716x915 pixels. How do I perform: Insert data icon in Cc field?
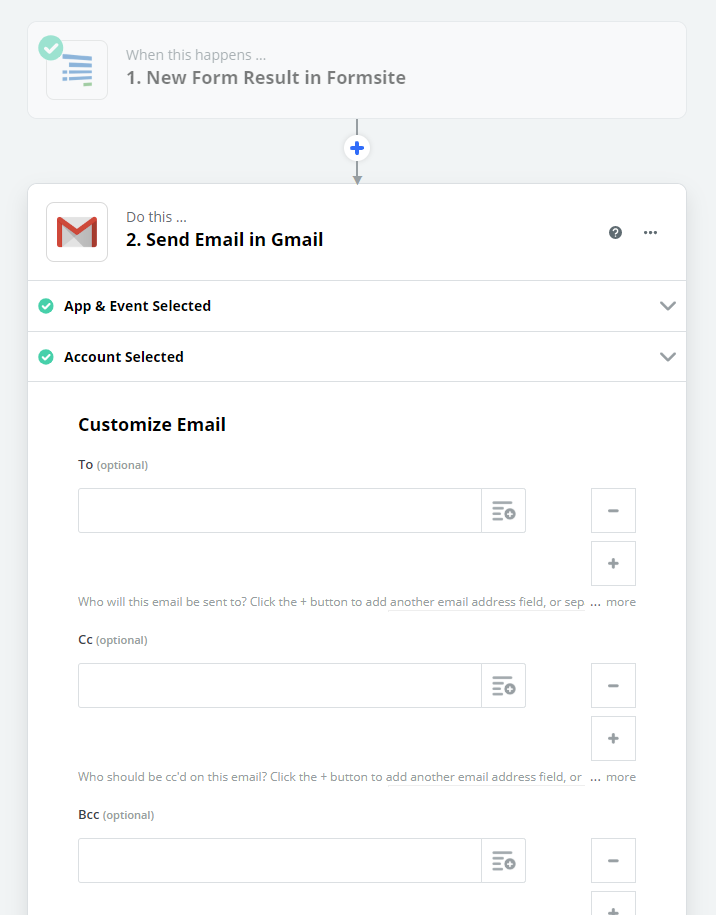click(x=504, y=686)
